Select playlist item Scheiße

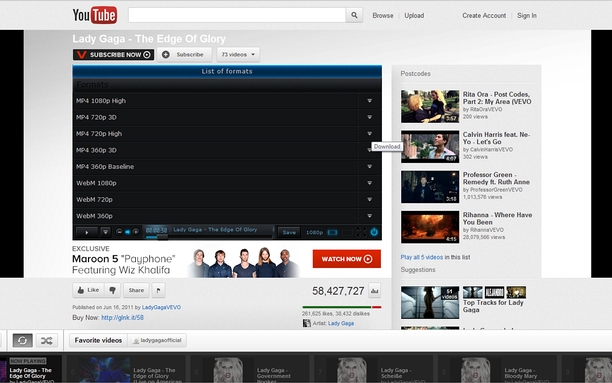pos(375,369)
